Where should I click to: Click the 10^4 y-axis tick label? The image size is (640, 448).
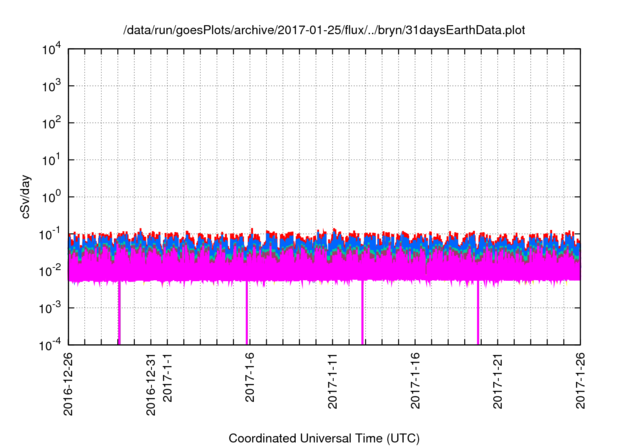pyautogui.click(x=51, y=50)
